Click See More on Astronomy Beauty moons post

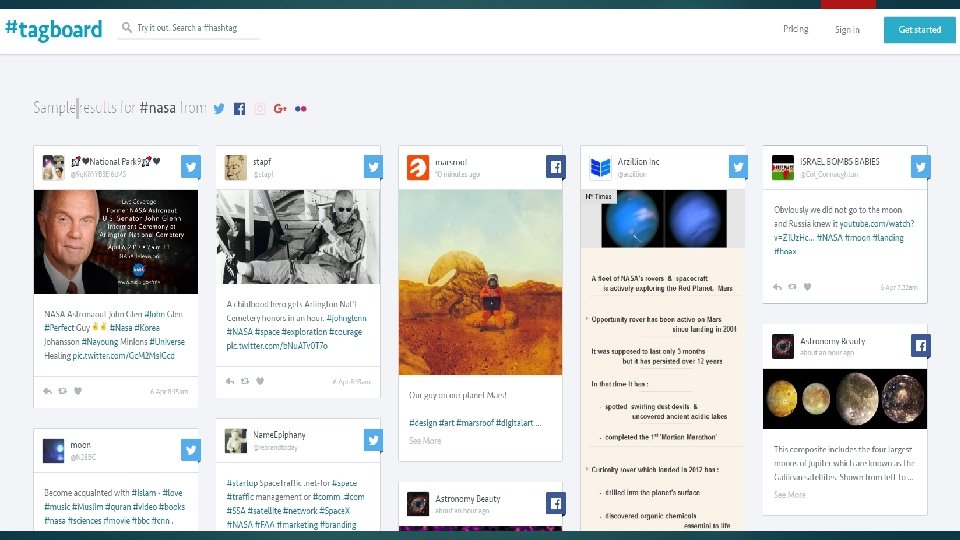point(790,495)
